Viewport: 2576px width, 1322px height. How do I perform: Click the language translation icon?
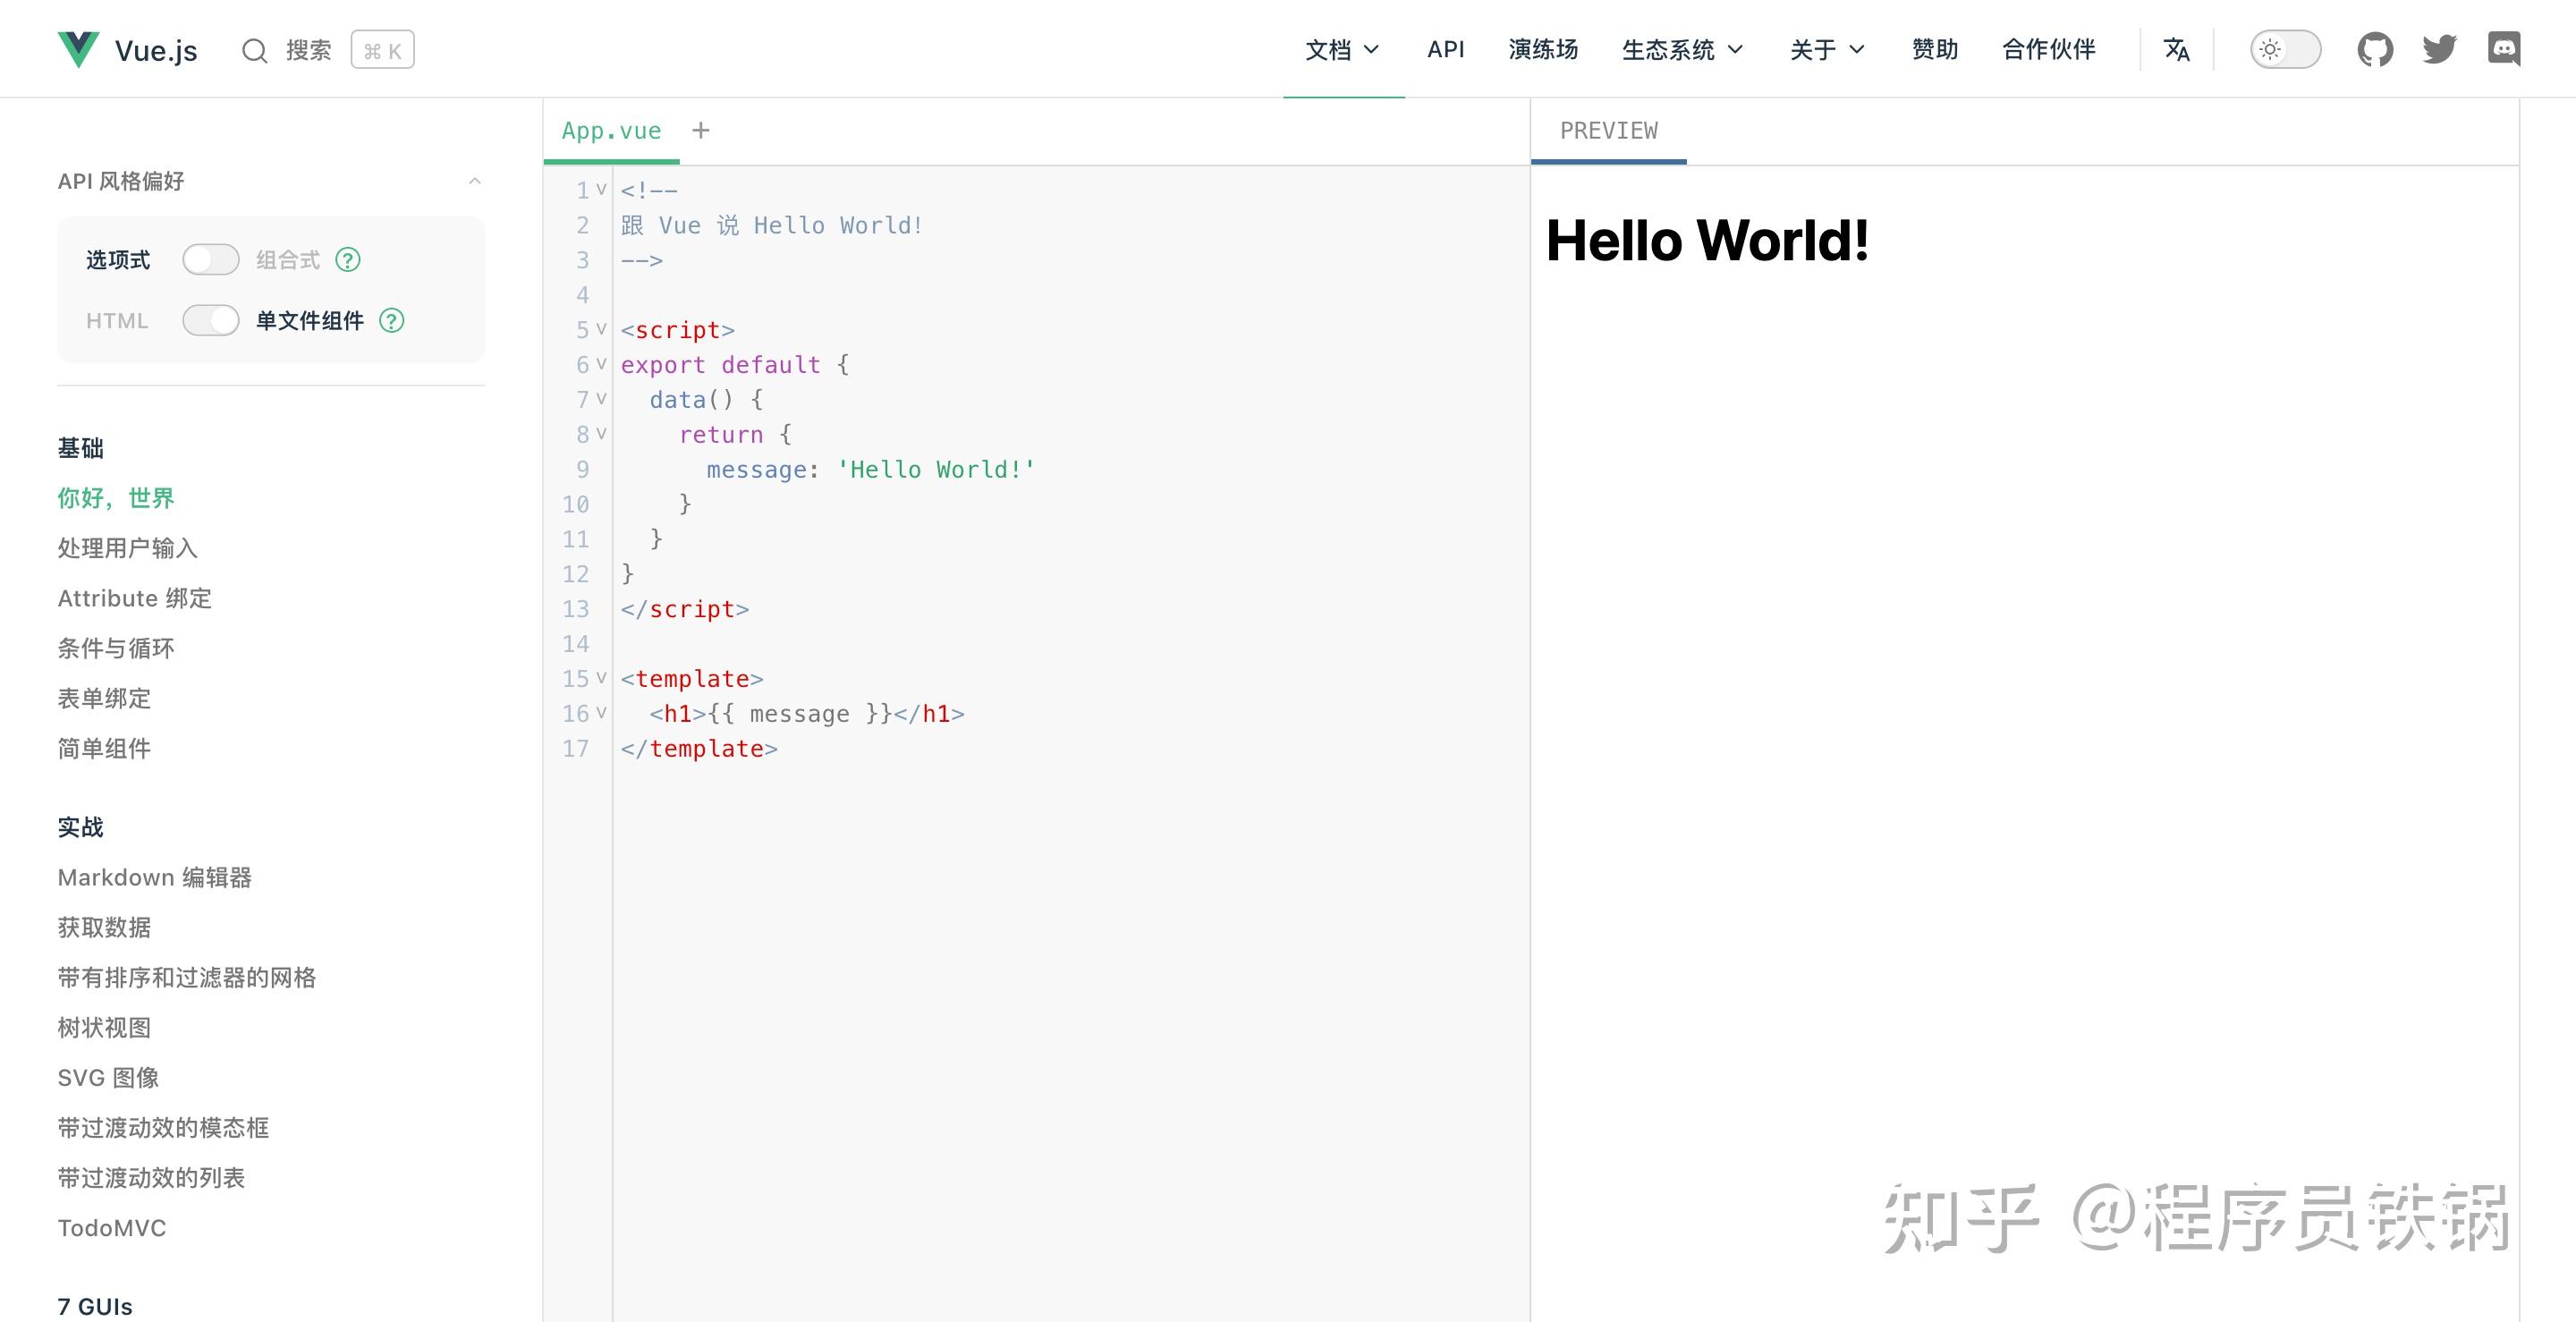pyautogui.click(x=2176, y=49)
